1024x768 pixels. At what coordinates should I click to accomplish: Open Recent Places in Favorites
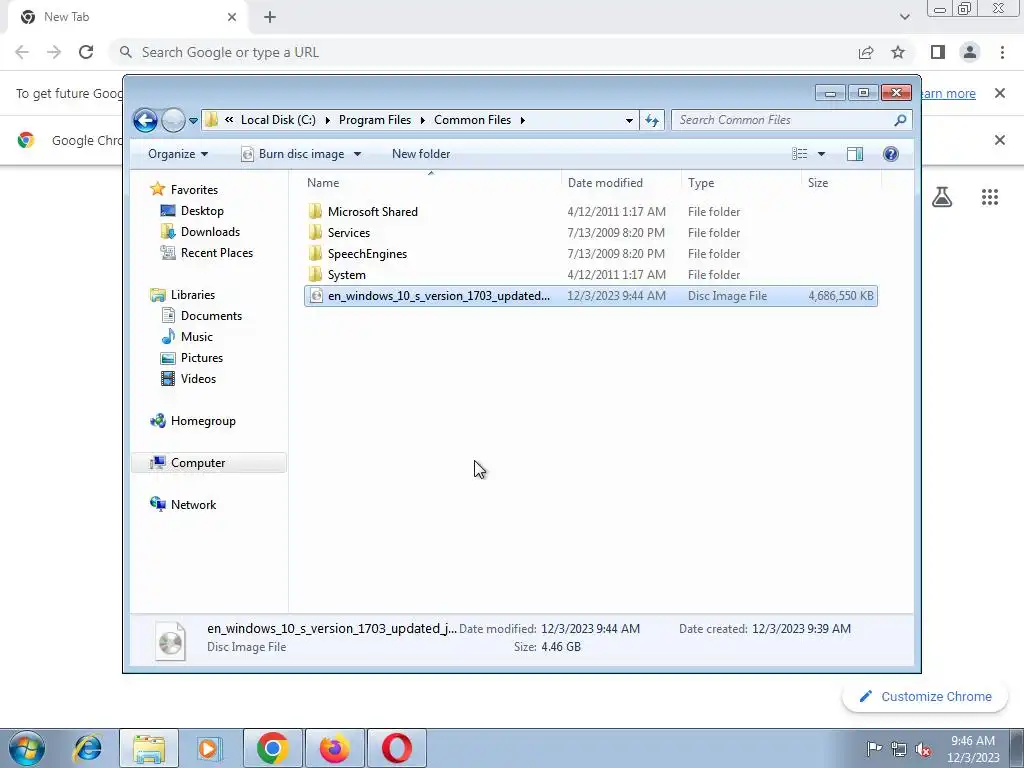click(216, 253)
